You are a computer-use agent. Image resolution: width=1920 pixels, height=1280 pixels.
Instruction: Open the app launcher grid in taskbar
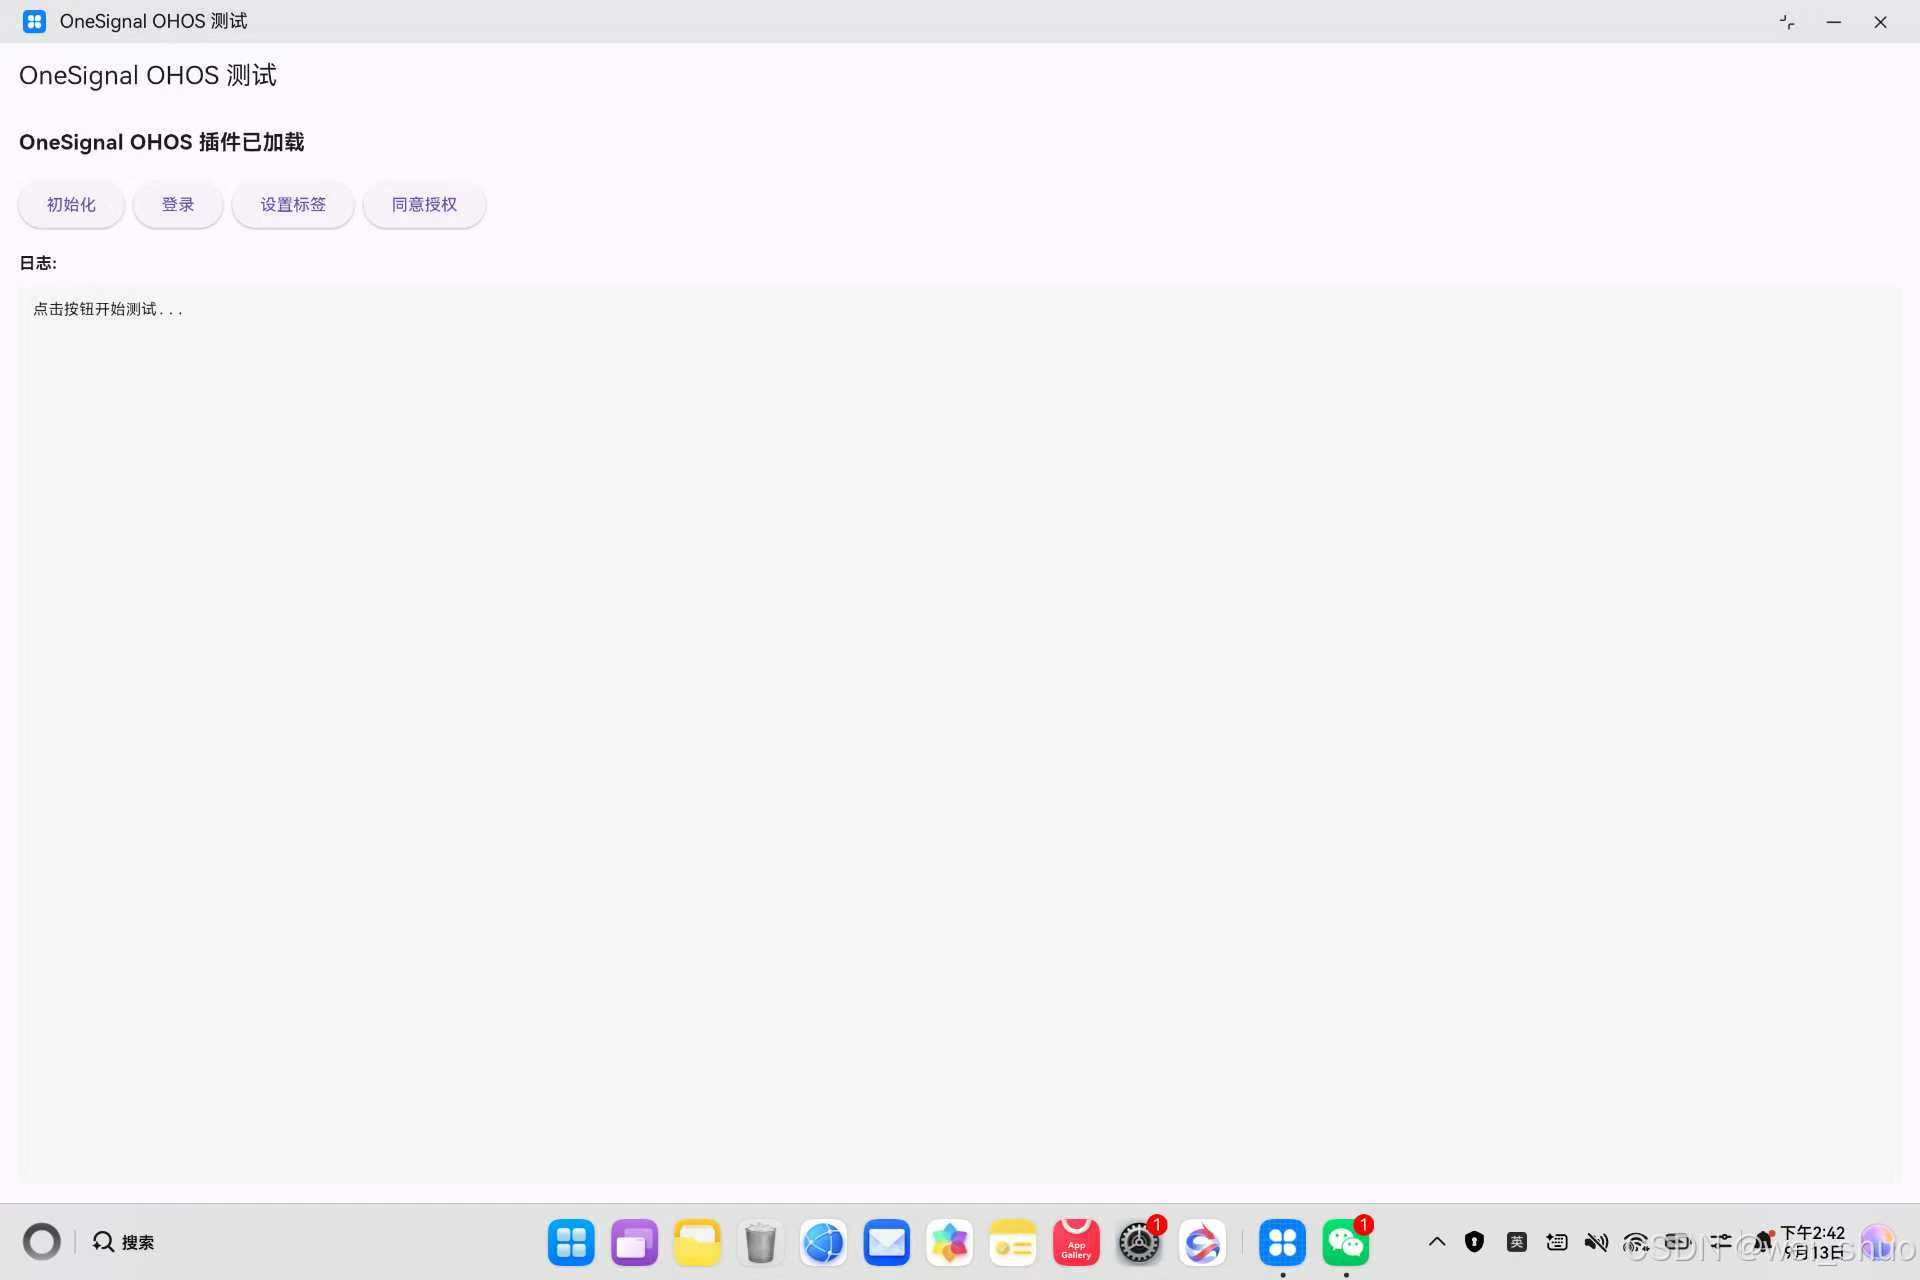(x=571, y=1243)
